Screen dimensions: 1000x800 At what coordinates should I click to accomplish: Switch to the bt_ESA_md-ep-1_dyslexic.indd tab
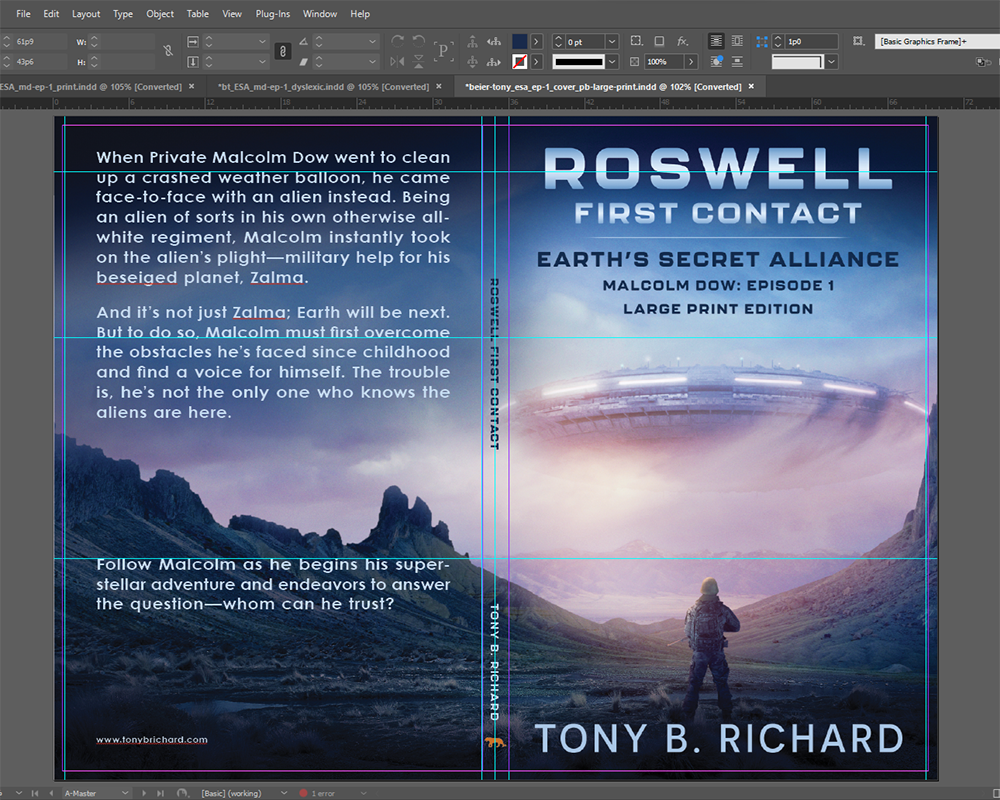click(323, 87)
